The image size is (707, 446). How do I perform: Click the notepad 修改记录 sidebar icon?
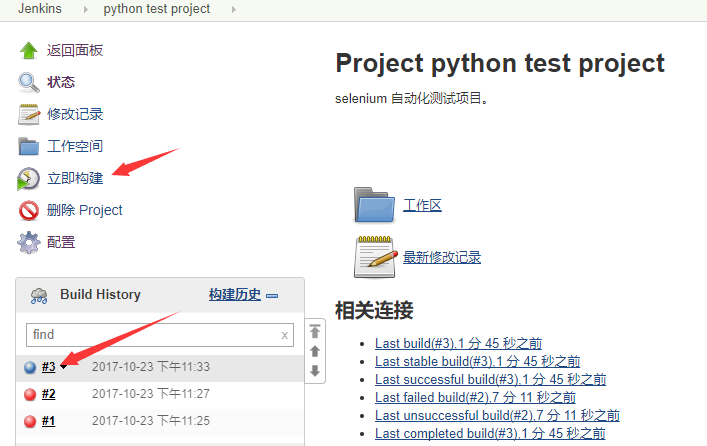click(29, 114)
